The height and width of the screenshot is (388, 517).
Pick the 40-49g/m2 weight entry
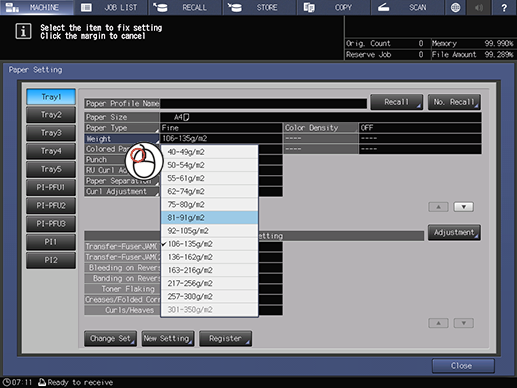pyautogui.click(x=209, y=152)
